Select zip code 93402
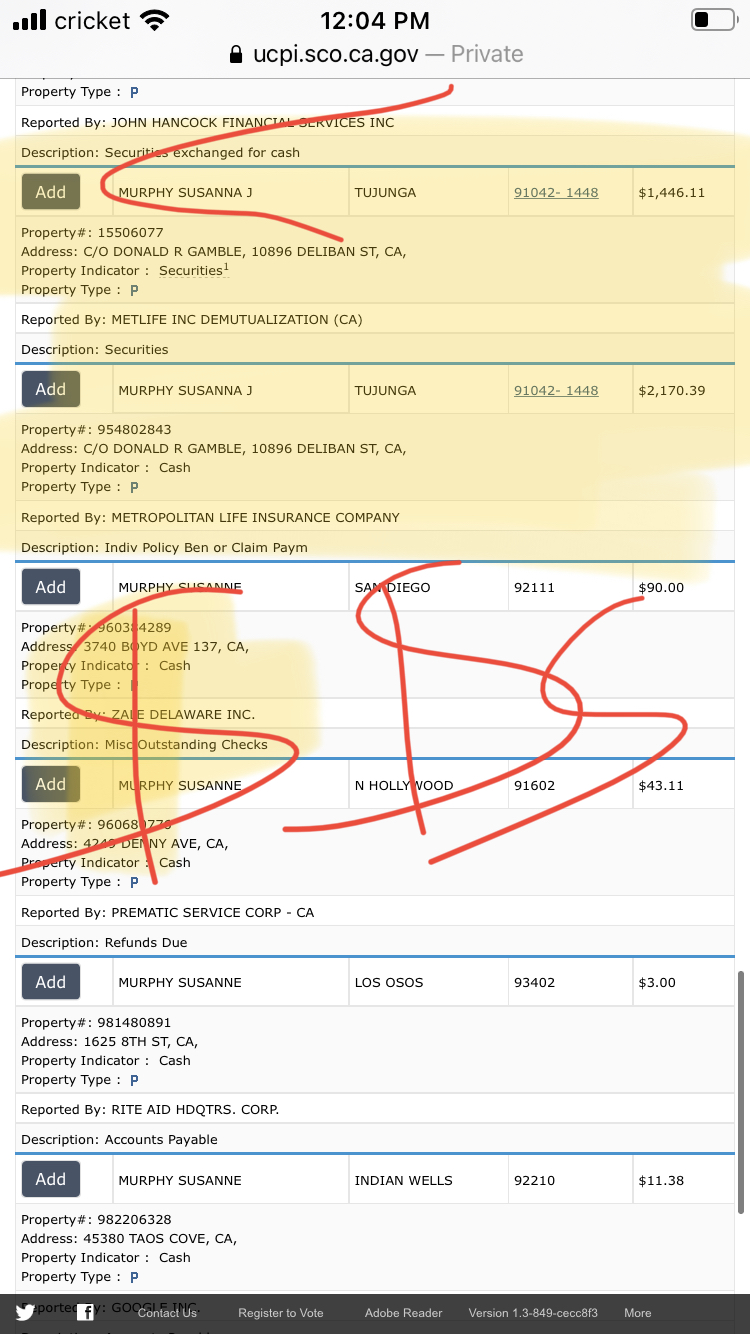 (533, 982)
